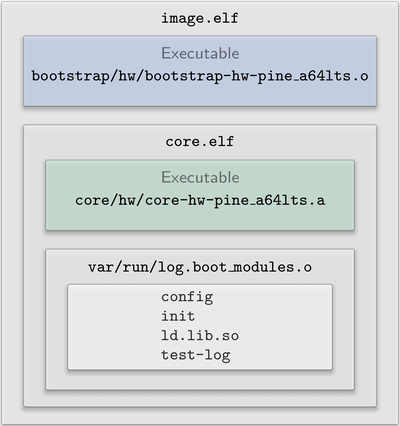
Task: Select the test-log module entry
Action: [x=196, y=355]
